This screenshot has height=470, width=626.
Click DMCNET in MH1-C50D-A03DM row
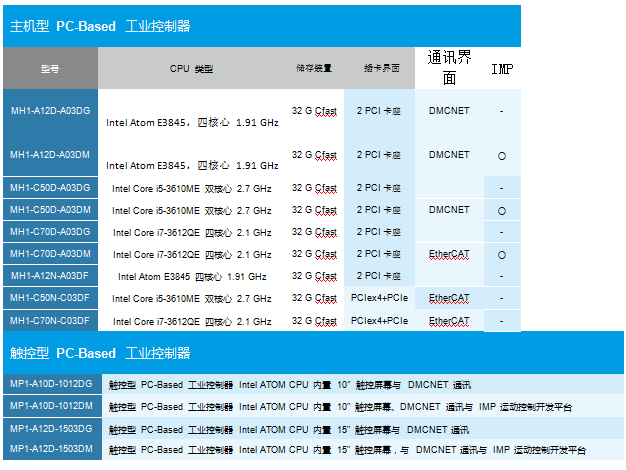click(x=449, y=210)
